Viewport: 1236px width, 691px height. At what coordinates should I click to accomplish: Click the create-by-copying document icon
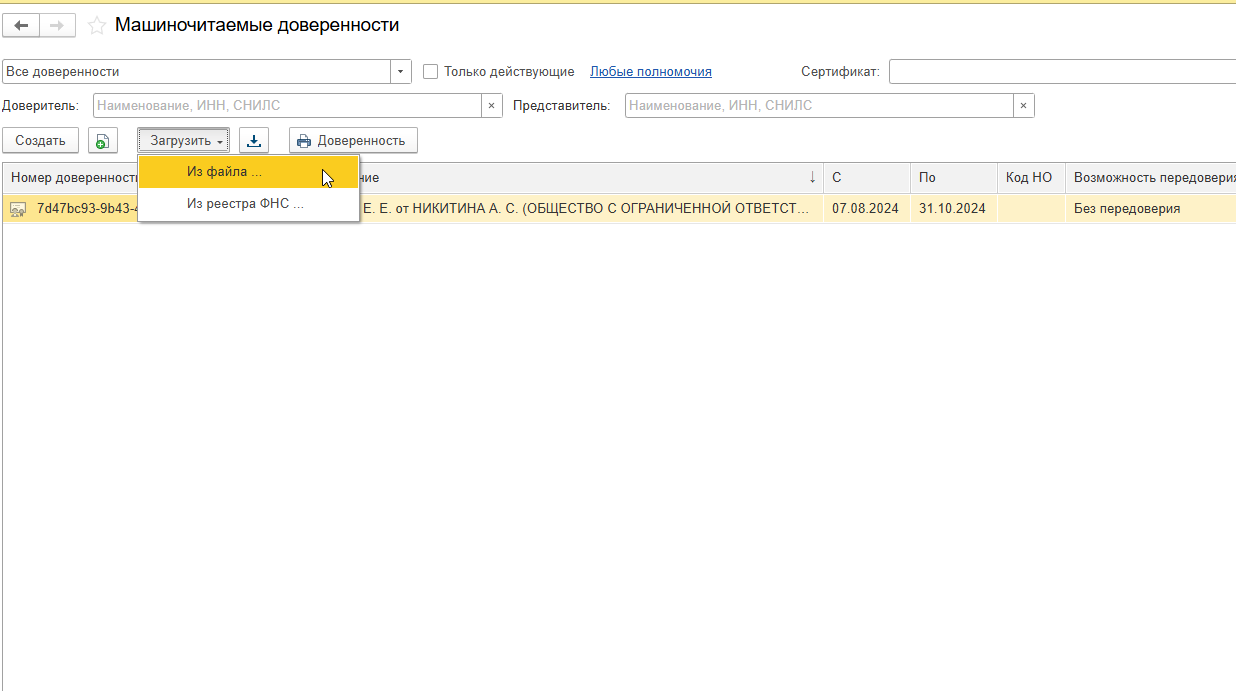point(102,141)
